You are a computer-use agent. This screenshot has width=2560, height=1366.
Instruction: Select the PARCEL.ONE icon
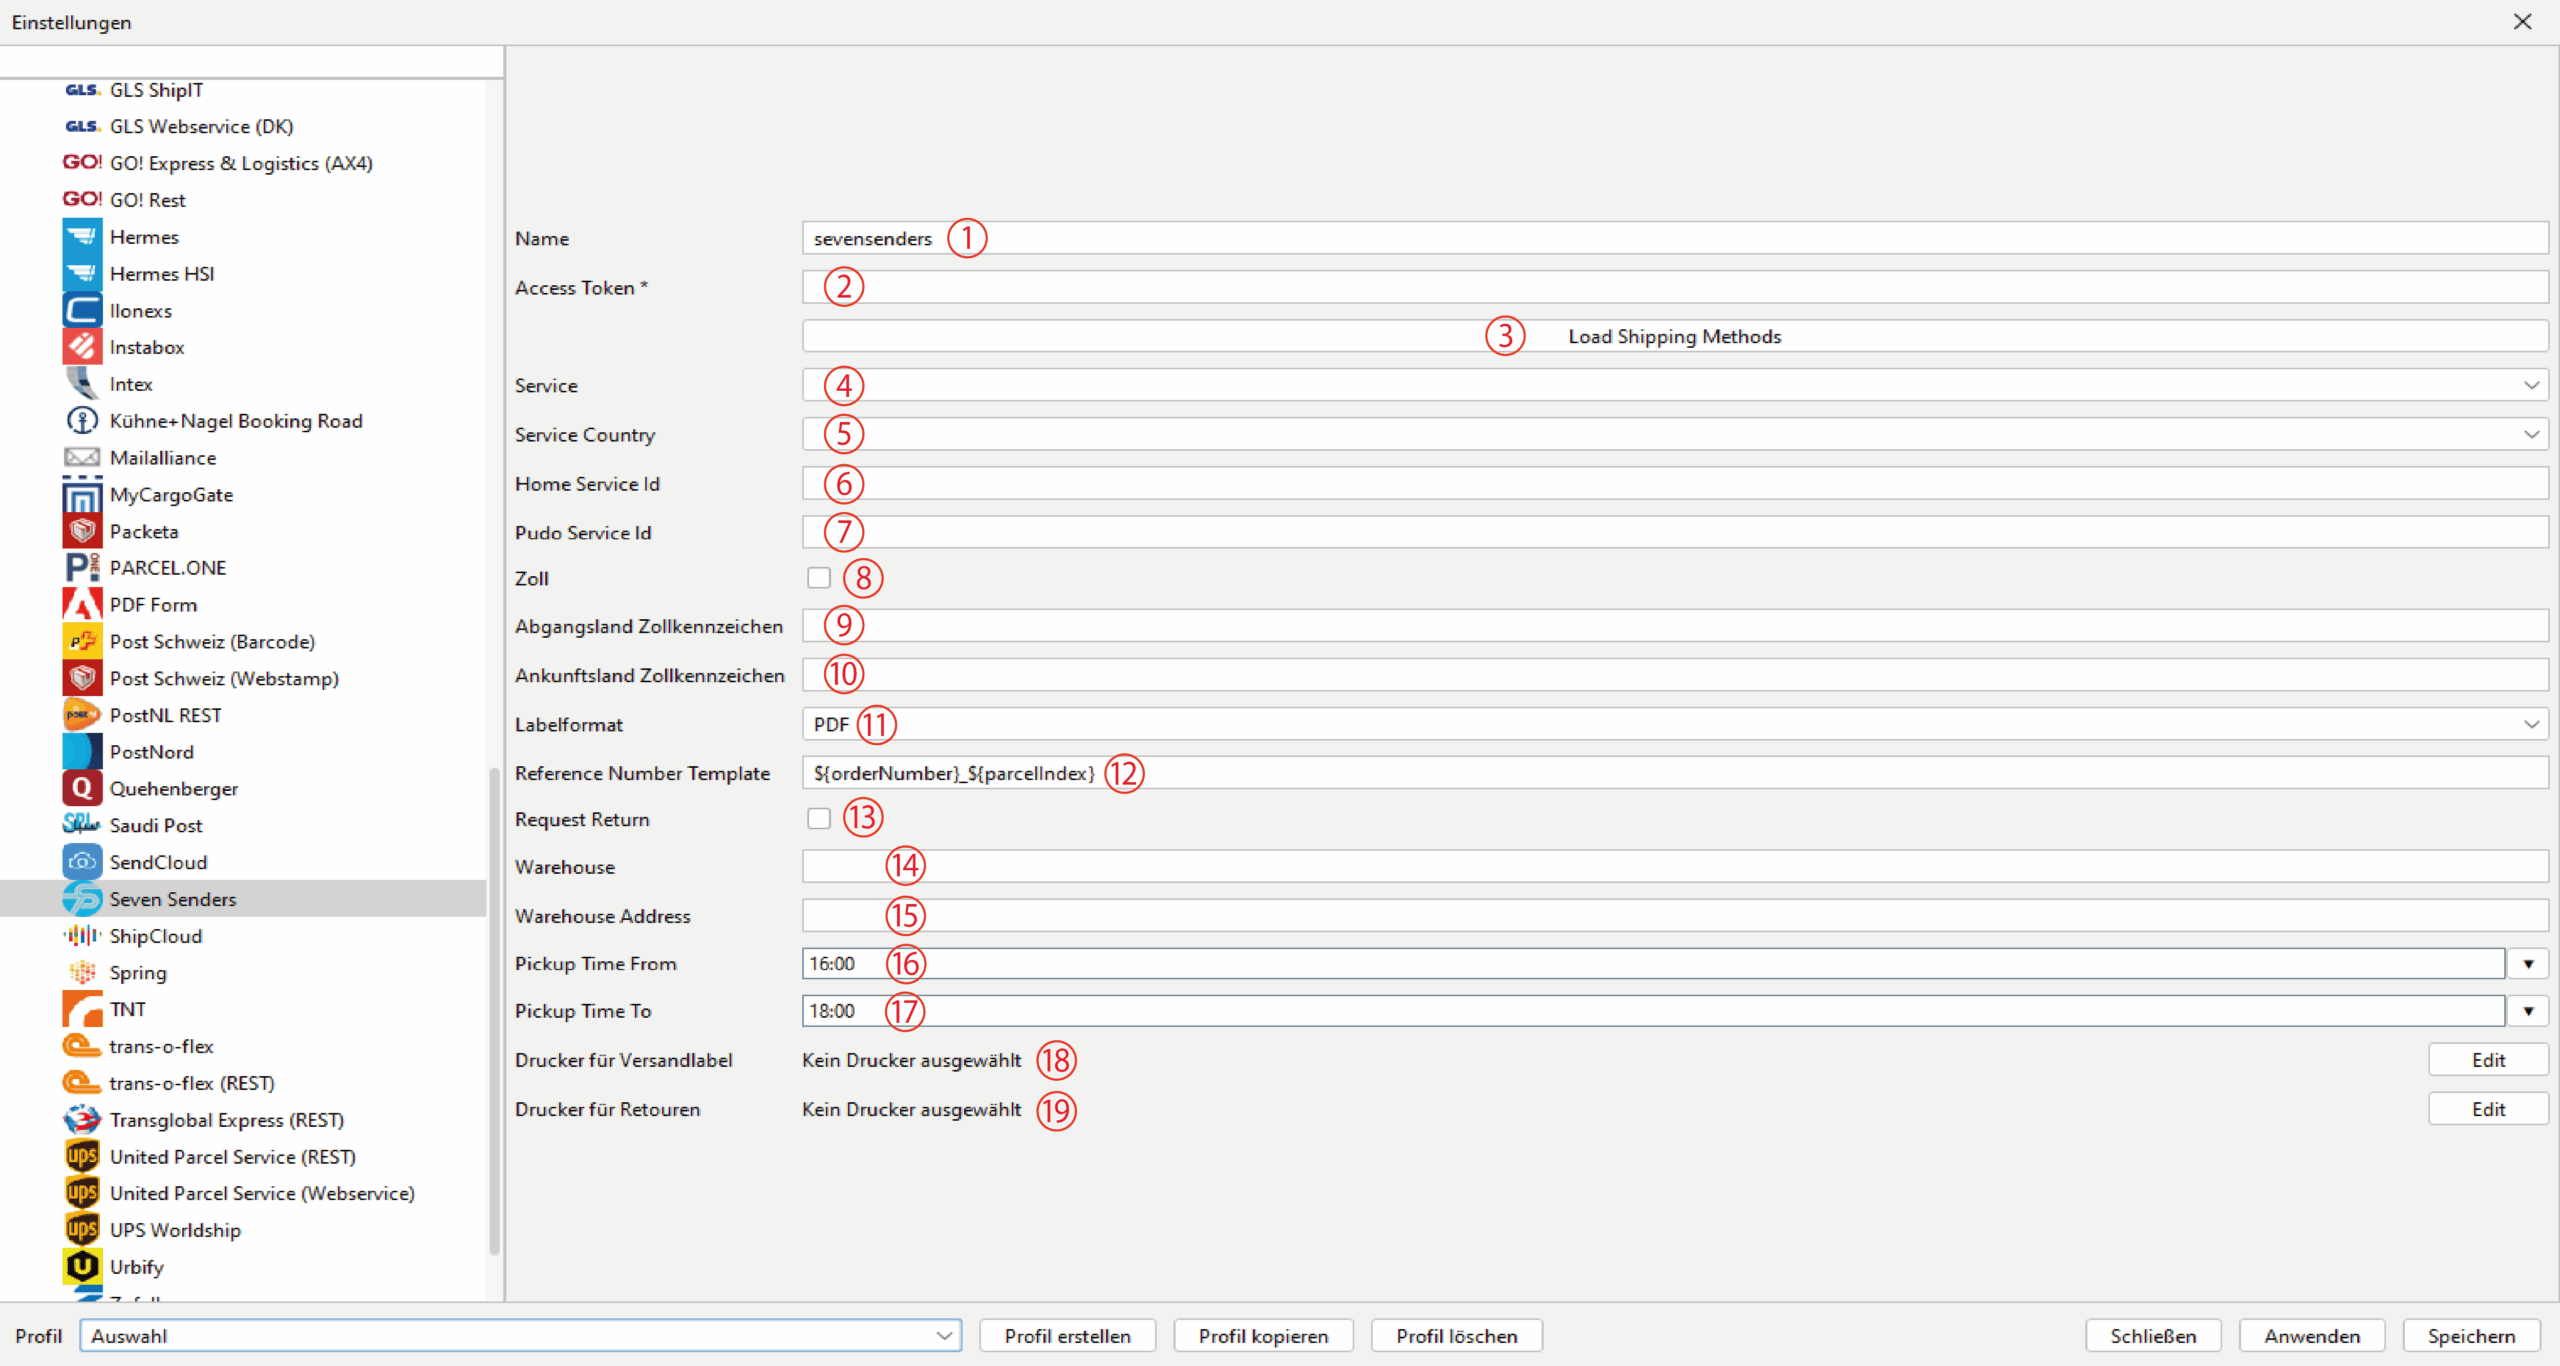(82, 568)
